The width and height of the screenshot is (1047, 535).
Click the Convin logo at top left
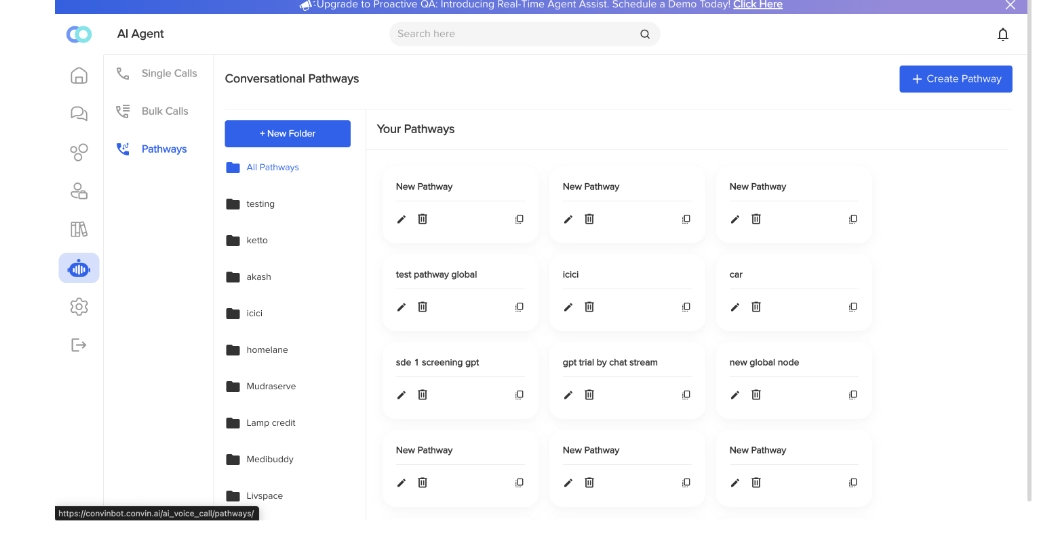79,34
